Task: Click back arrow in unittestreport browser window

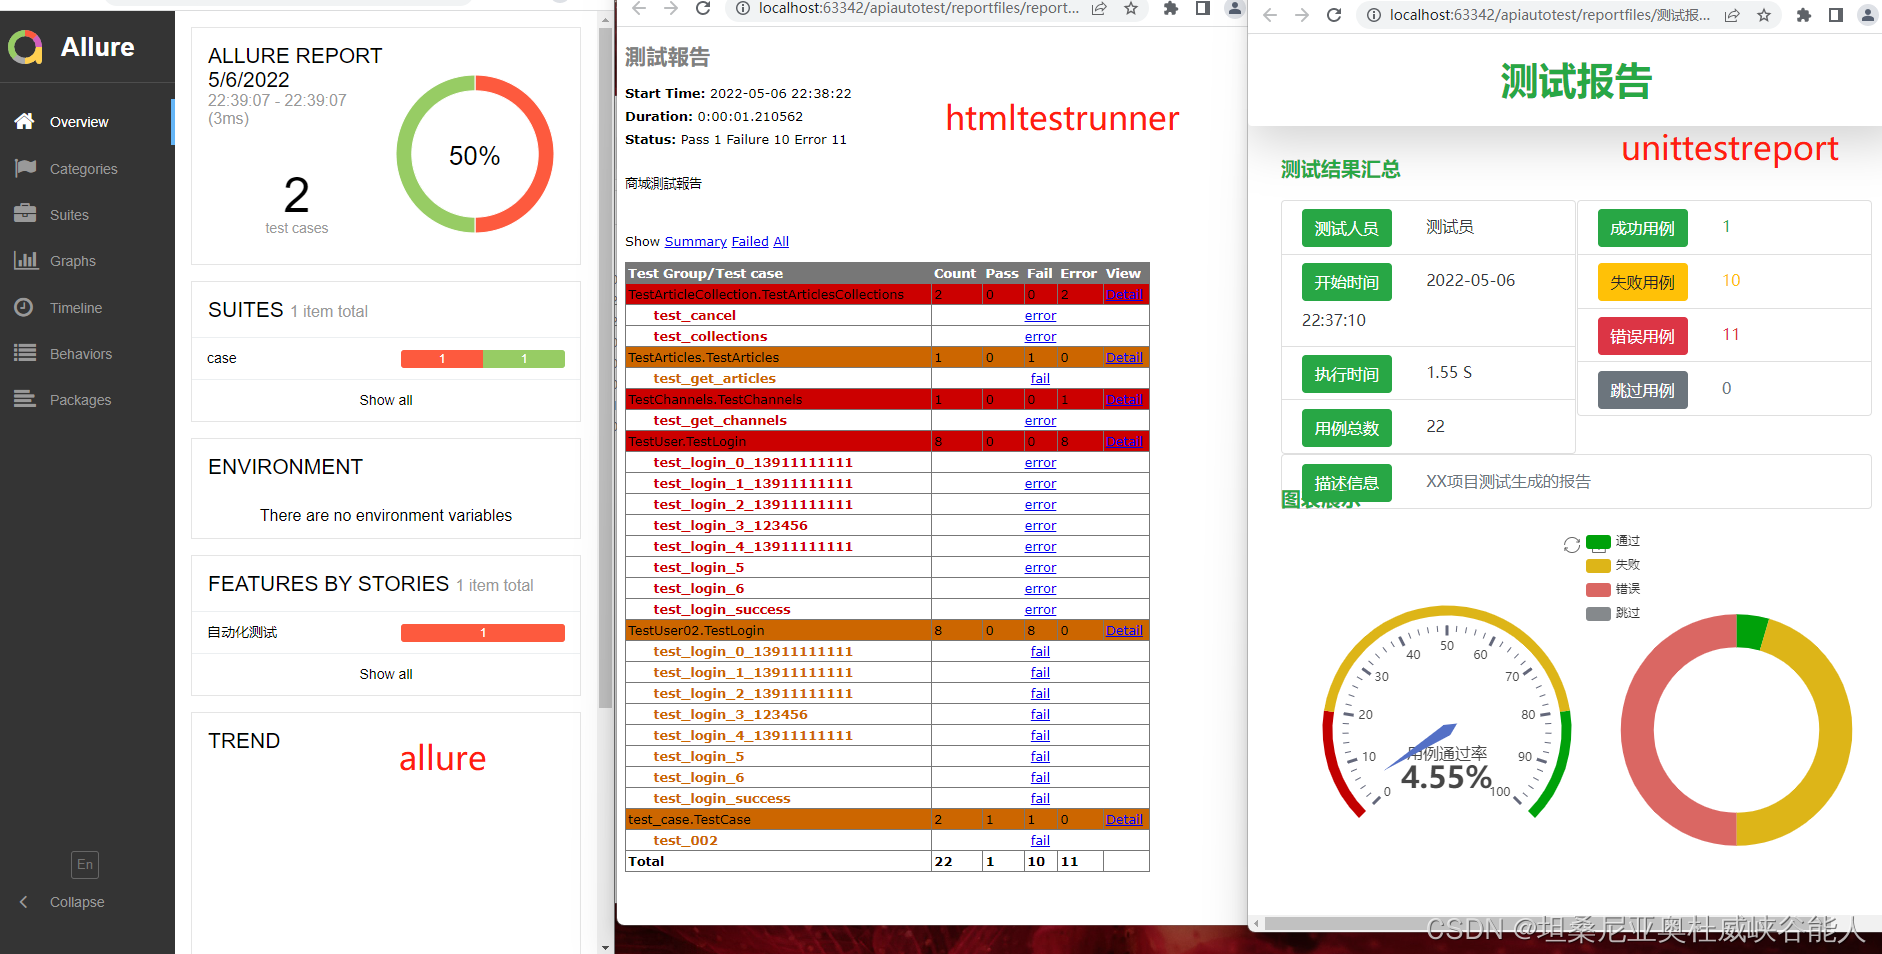Action: (x=1270, y=15)
